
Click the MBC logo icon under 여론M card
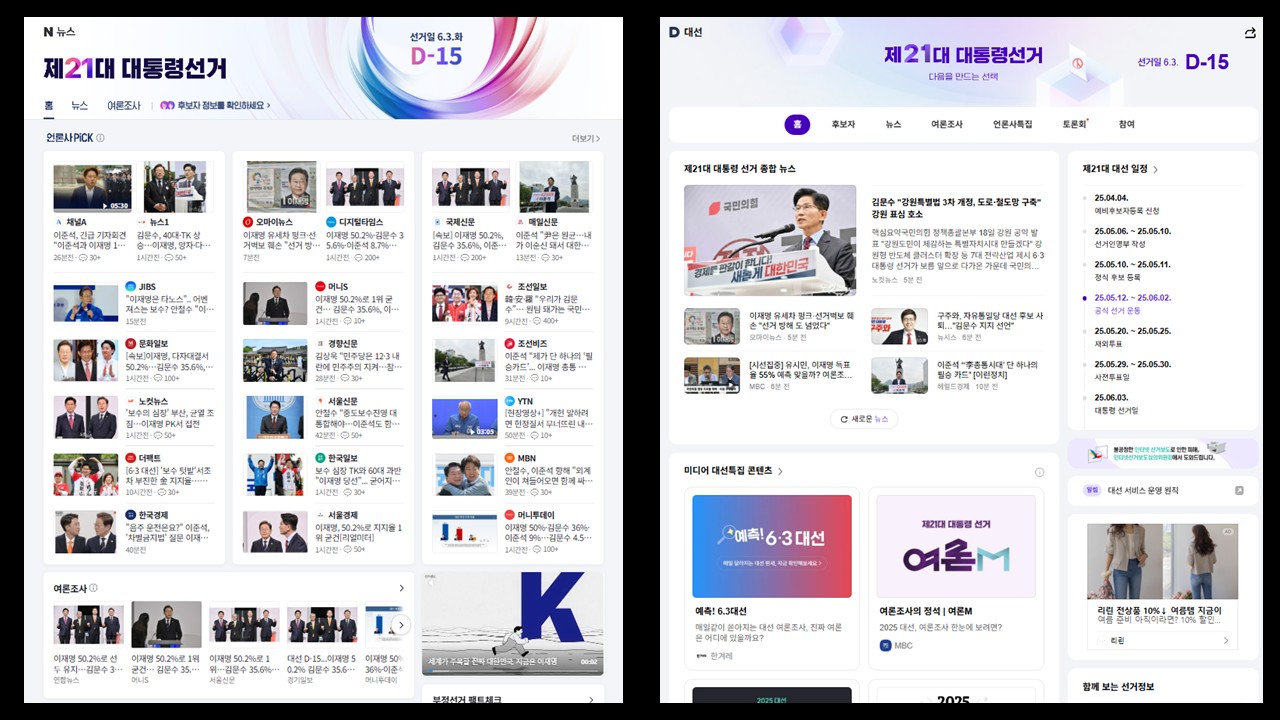tap(885, 646)
